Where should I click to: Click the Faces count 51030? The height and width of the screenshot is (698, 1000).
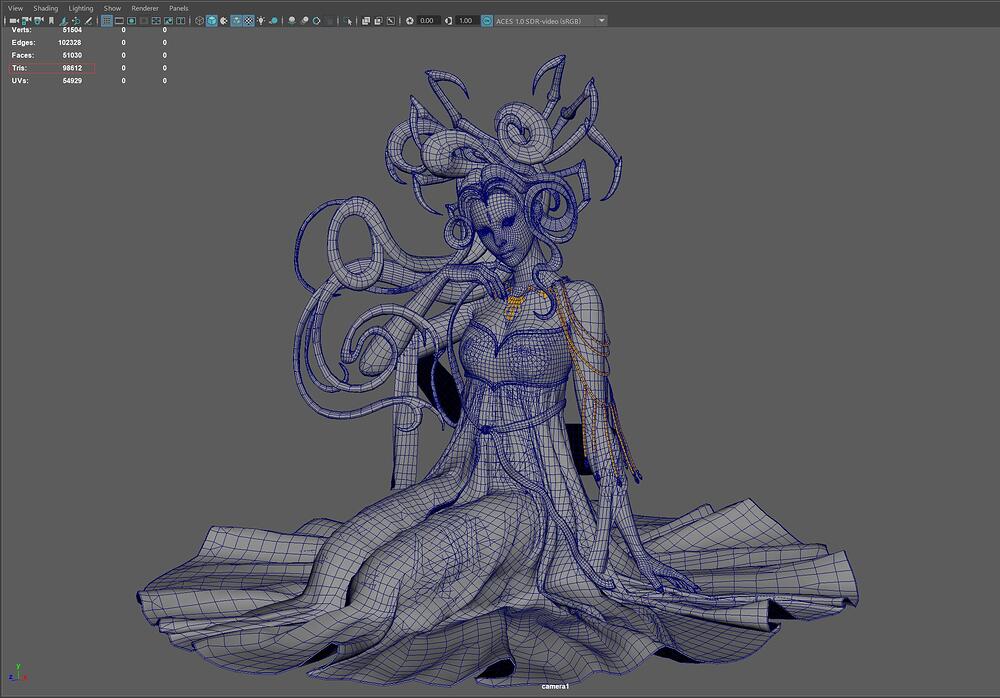coord(72,56)
